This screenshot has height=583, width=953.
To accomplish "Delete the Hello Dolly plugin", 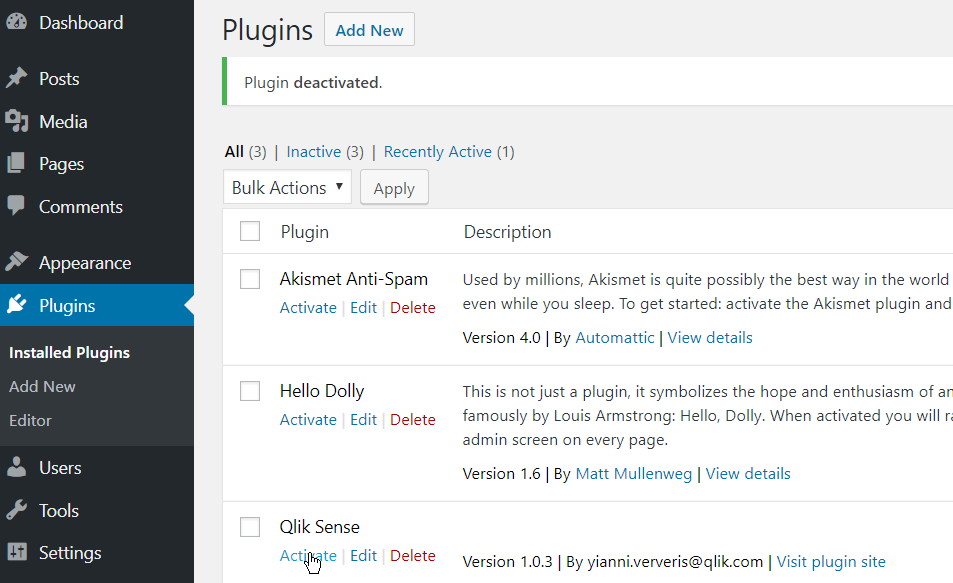I will [413, 420].
